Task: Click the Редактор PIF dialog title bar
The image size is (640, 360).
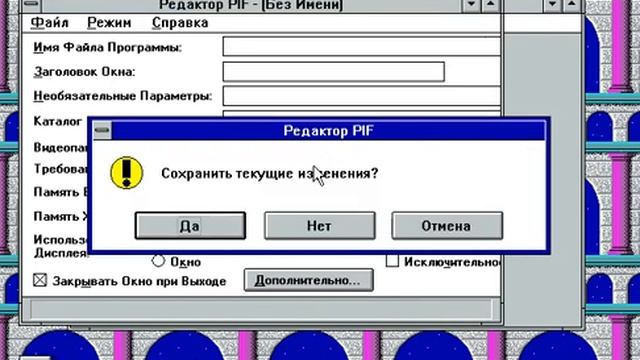Action: click(x=328, y=131)
